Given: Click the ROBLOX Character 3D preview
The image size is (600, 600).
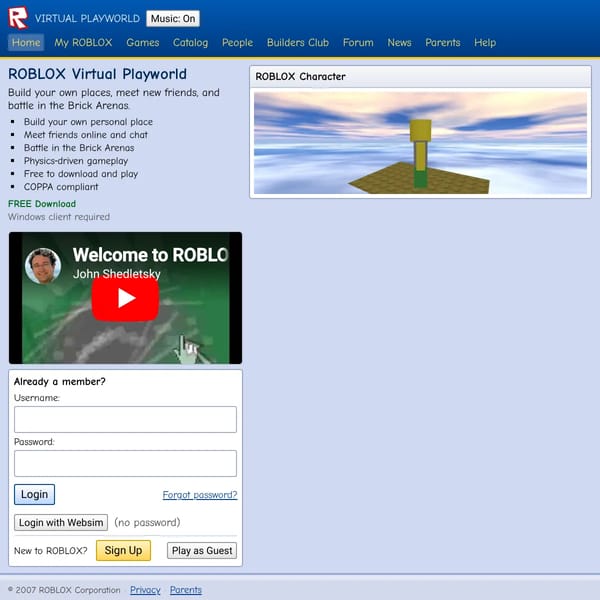Looking at the screenshot, I should coord(420,143).
